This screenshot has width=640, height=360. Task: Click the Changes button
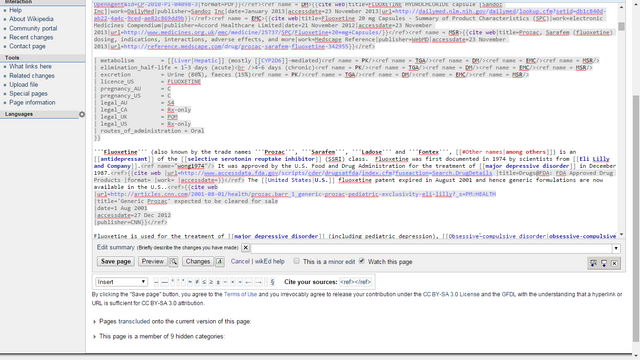point(198,262)
